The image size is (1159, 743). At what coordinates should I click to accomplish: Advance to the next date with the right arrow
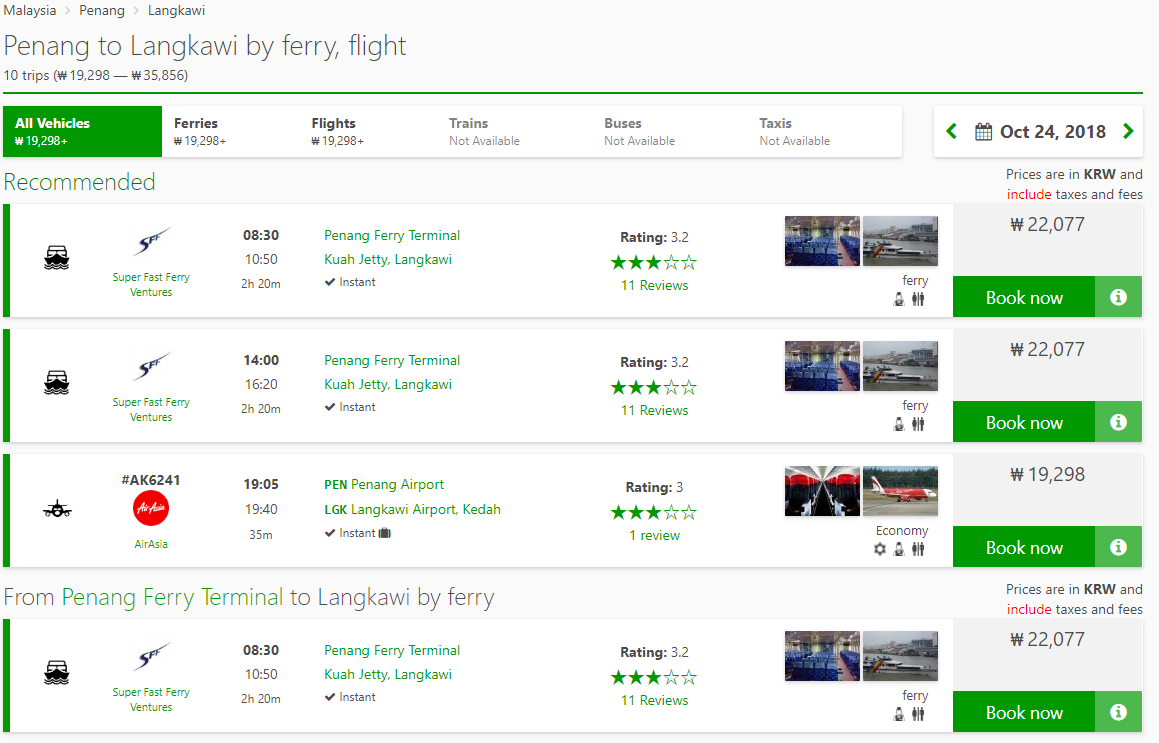pyautogui.click(x=1128, y=132)
